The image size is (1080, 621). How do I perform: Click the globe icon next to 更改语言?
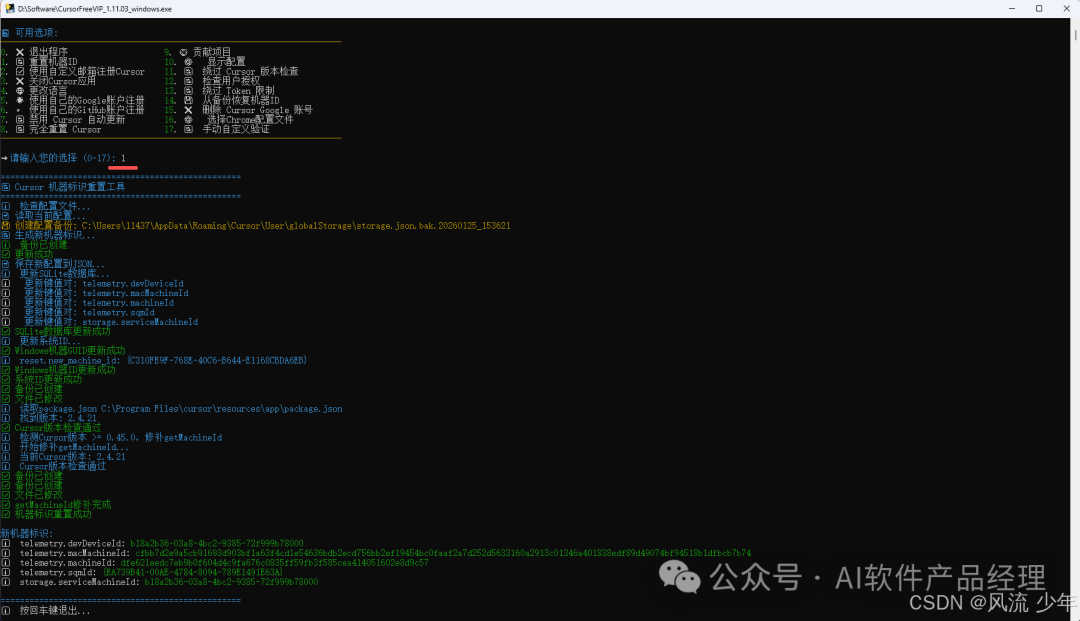point(20,90)
